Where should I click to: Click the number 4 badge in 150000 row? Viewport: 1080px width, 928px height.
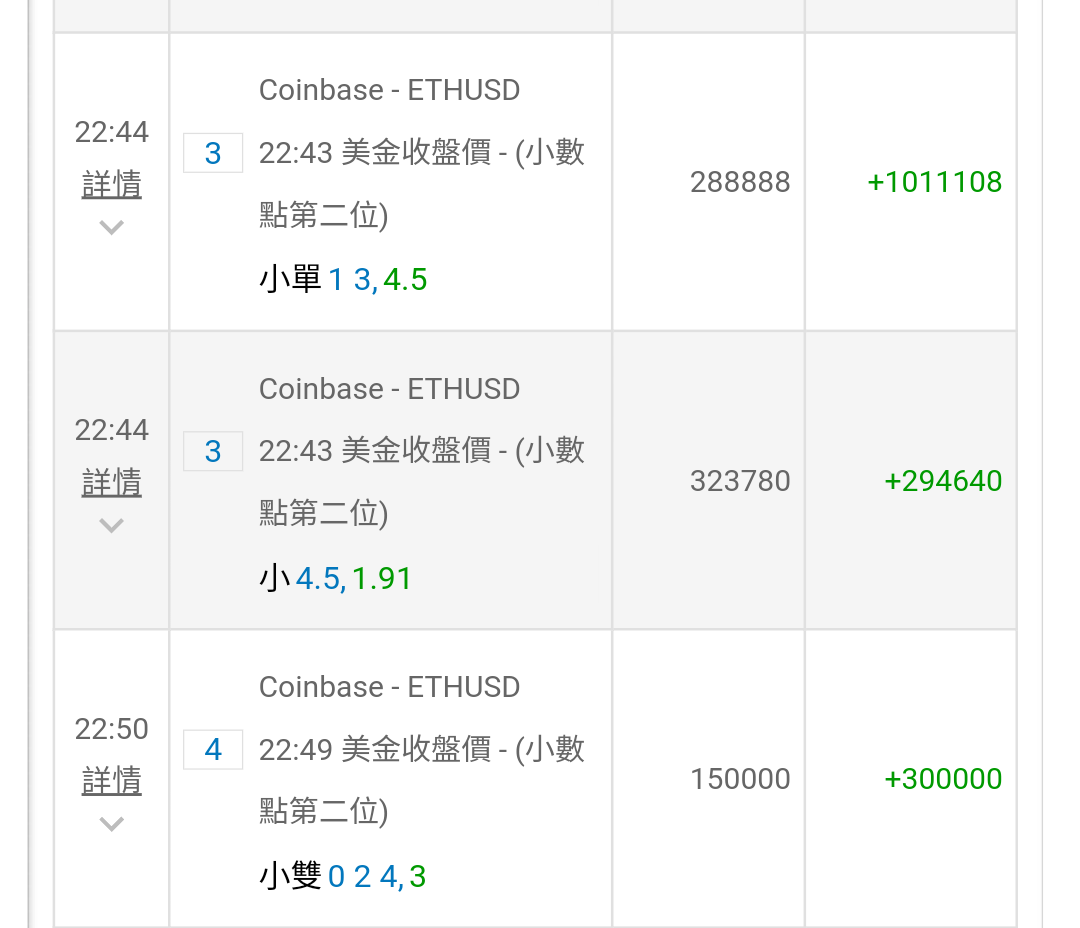(x=213, y=750)
